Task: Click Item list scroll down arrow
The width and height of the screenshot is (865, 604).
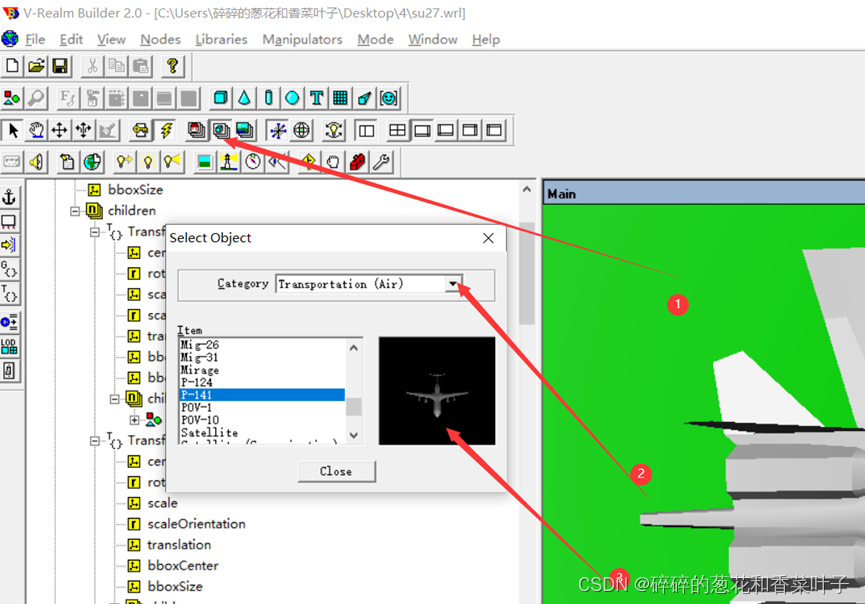Action: click(354, 435)
